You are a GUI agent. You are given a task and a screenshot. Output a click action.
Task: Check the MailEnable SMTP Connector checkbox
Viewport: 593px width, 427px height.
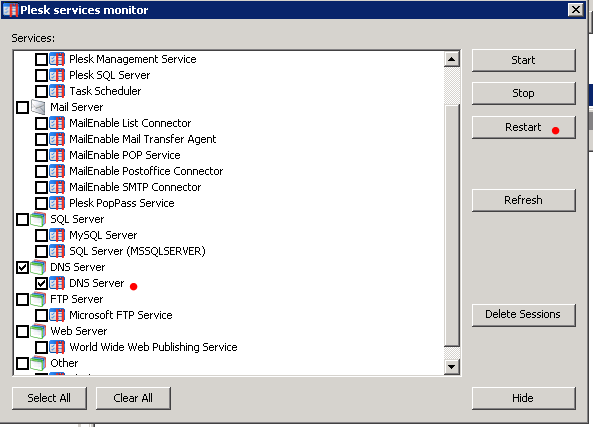pyautogui.click(x=41, y=187)
